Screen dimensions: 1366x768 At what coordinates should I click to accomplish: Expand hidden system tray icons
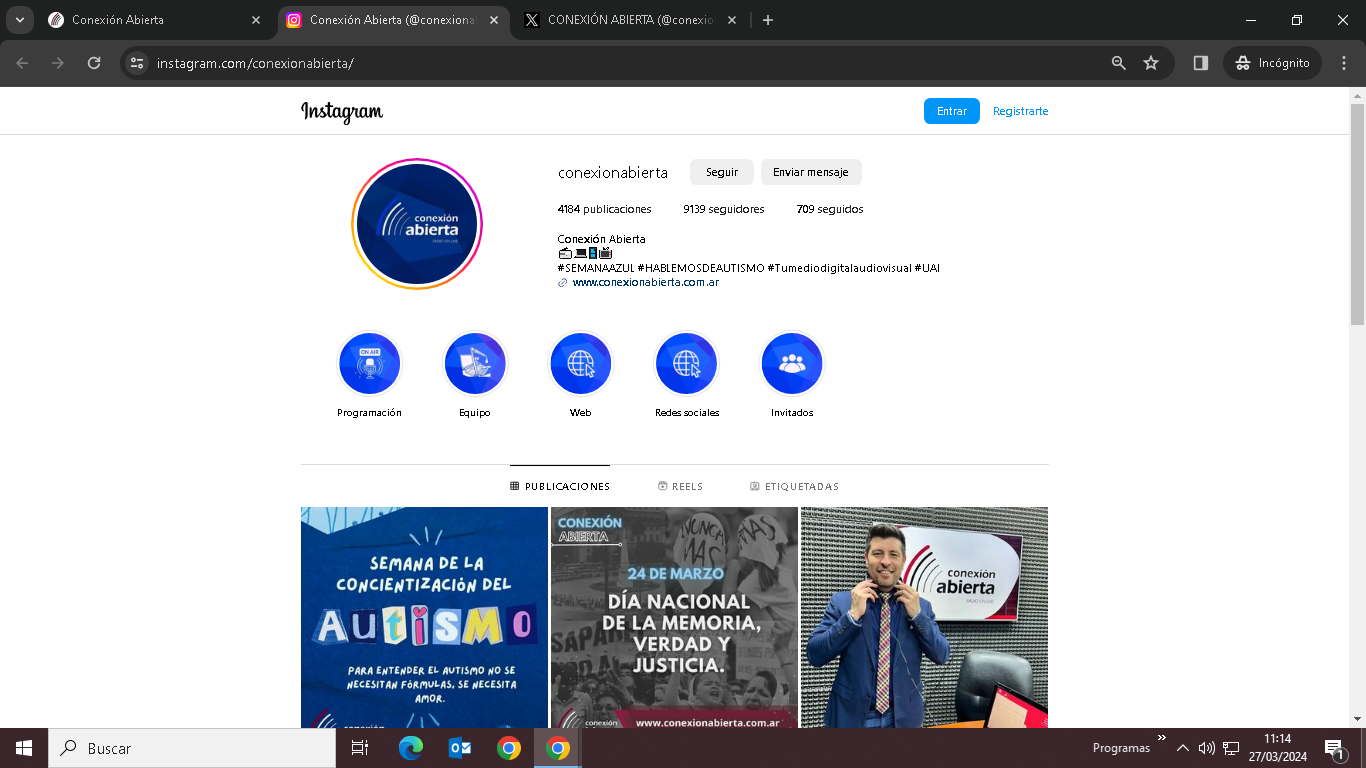1182,748
